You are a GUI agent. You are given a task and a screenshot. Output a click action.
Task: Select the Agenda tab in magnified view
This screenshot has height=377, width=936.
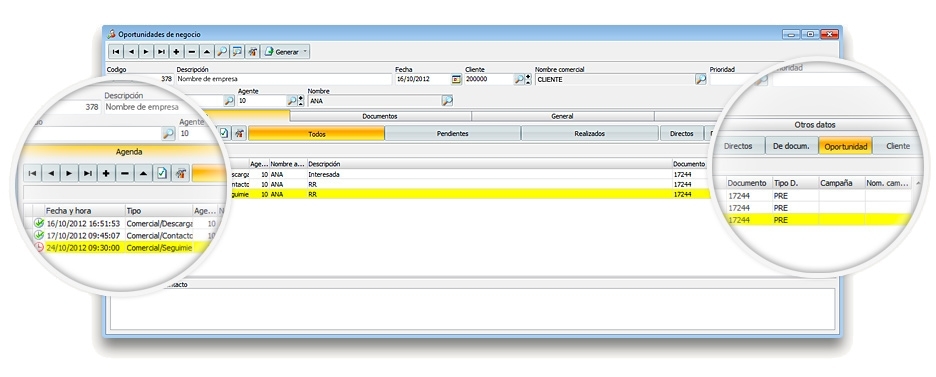click(x=128, y=152)
